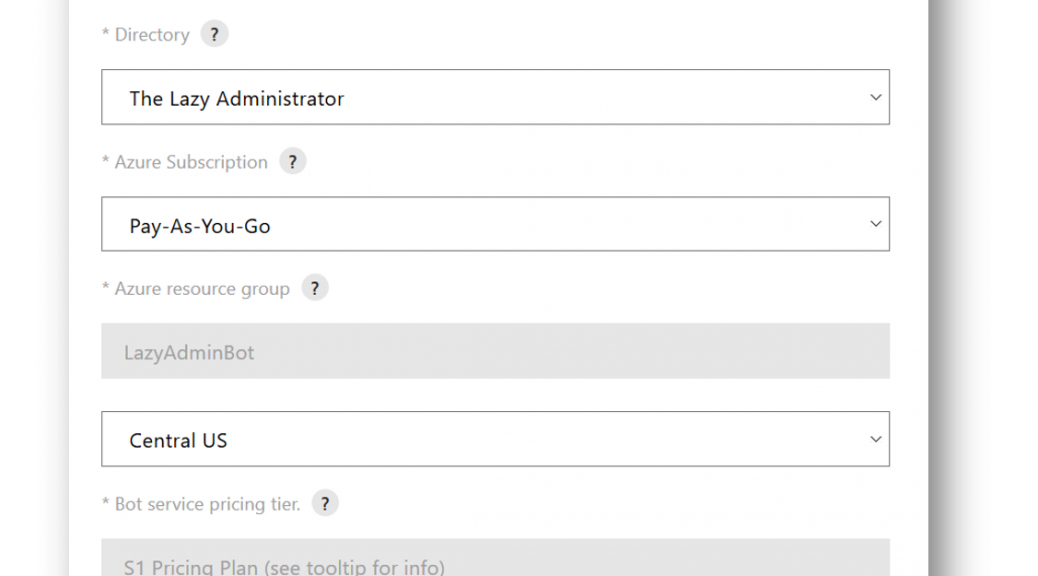The image size is (1038, 576).
Task: Open The Lazy Administrator directory combo box
Action: tap(495, 97)
